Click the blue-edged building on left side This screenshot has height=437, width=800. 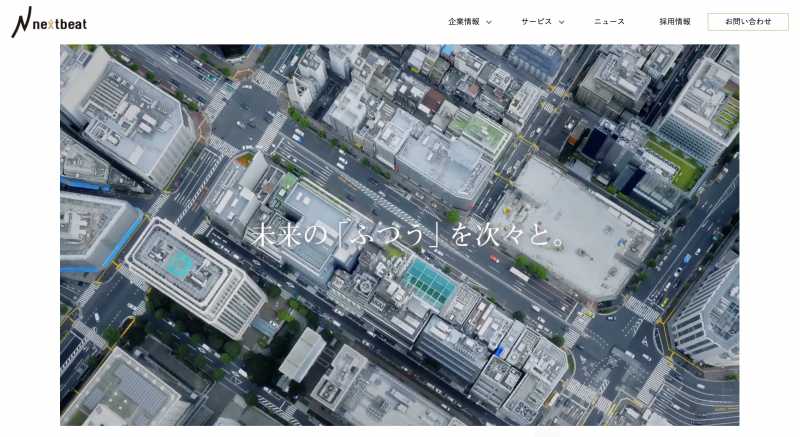[100, 230]
